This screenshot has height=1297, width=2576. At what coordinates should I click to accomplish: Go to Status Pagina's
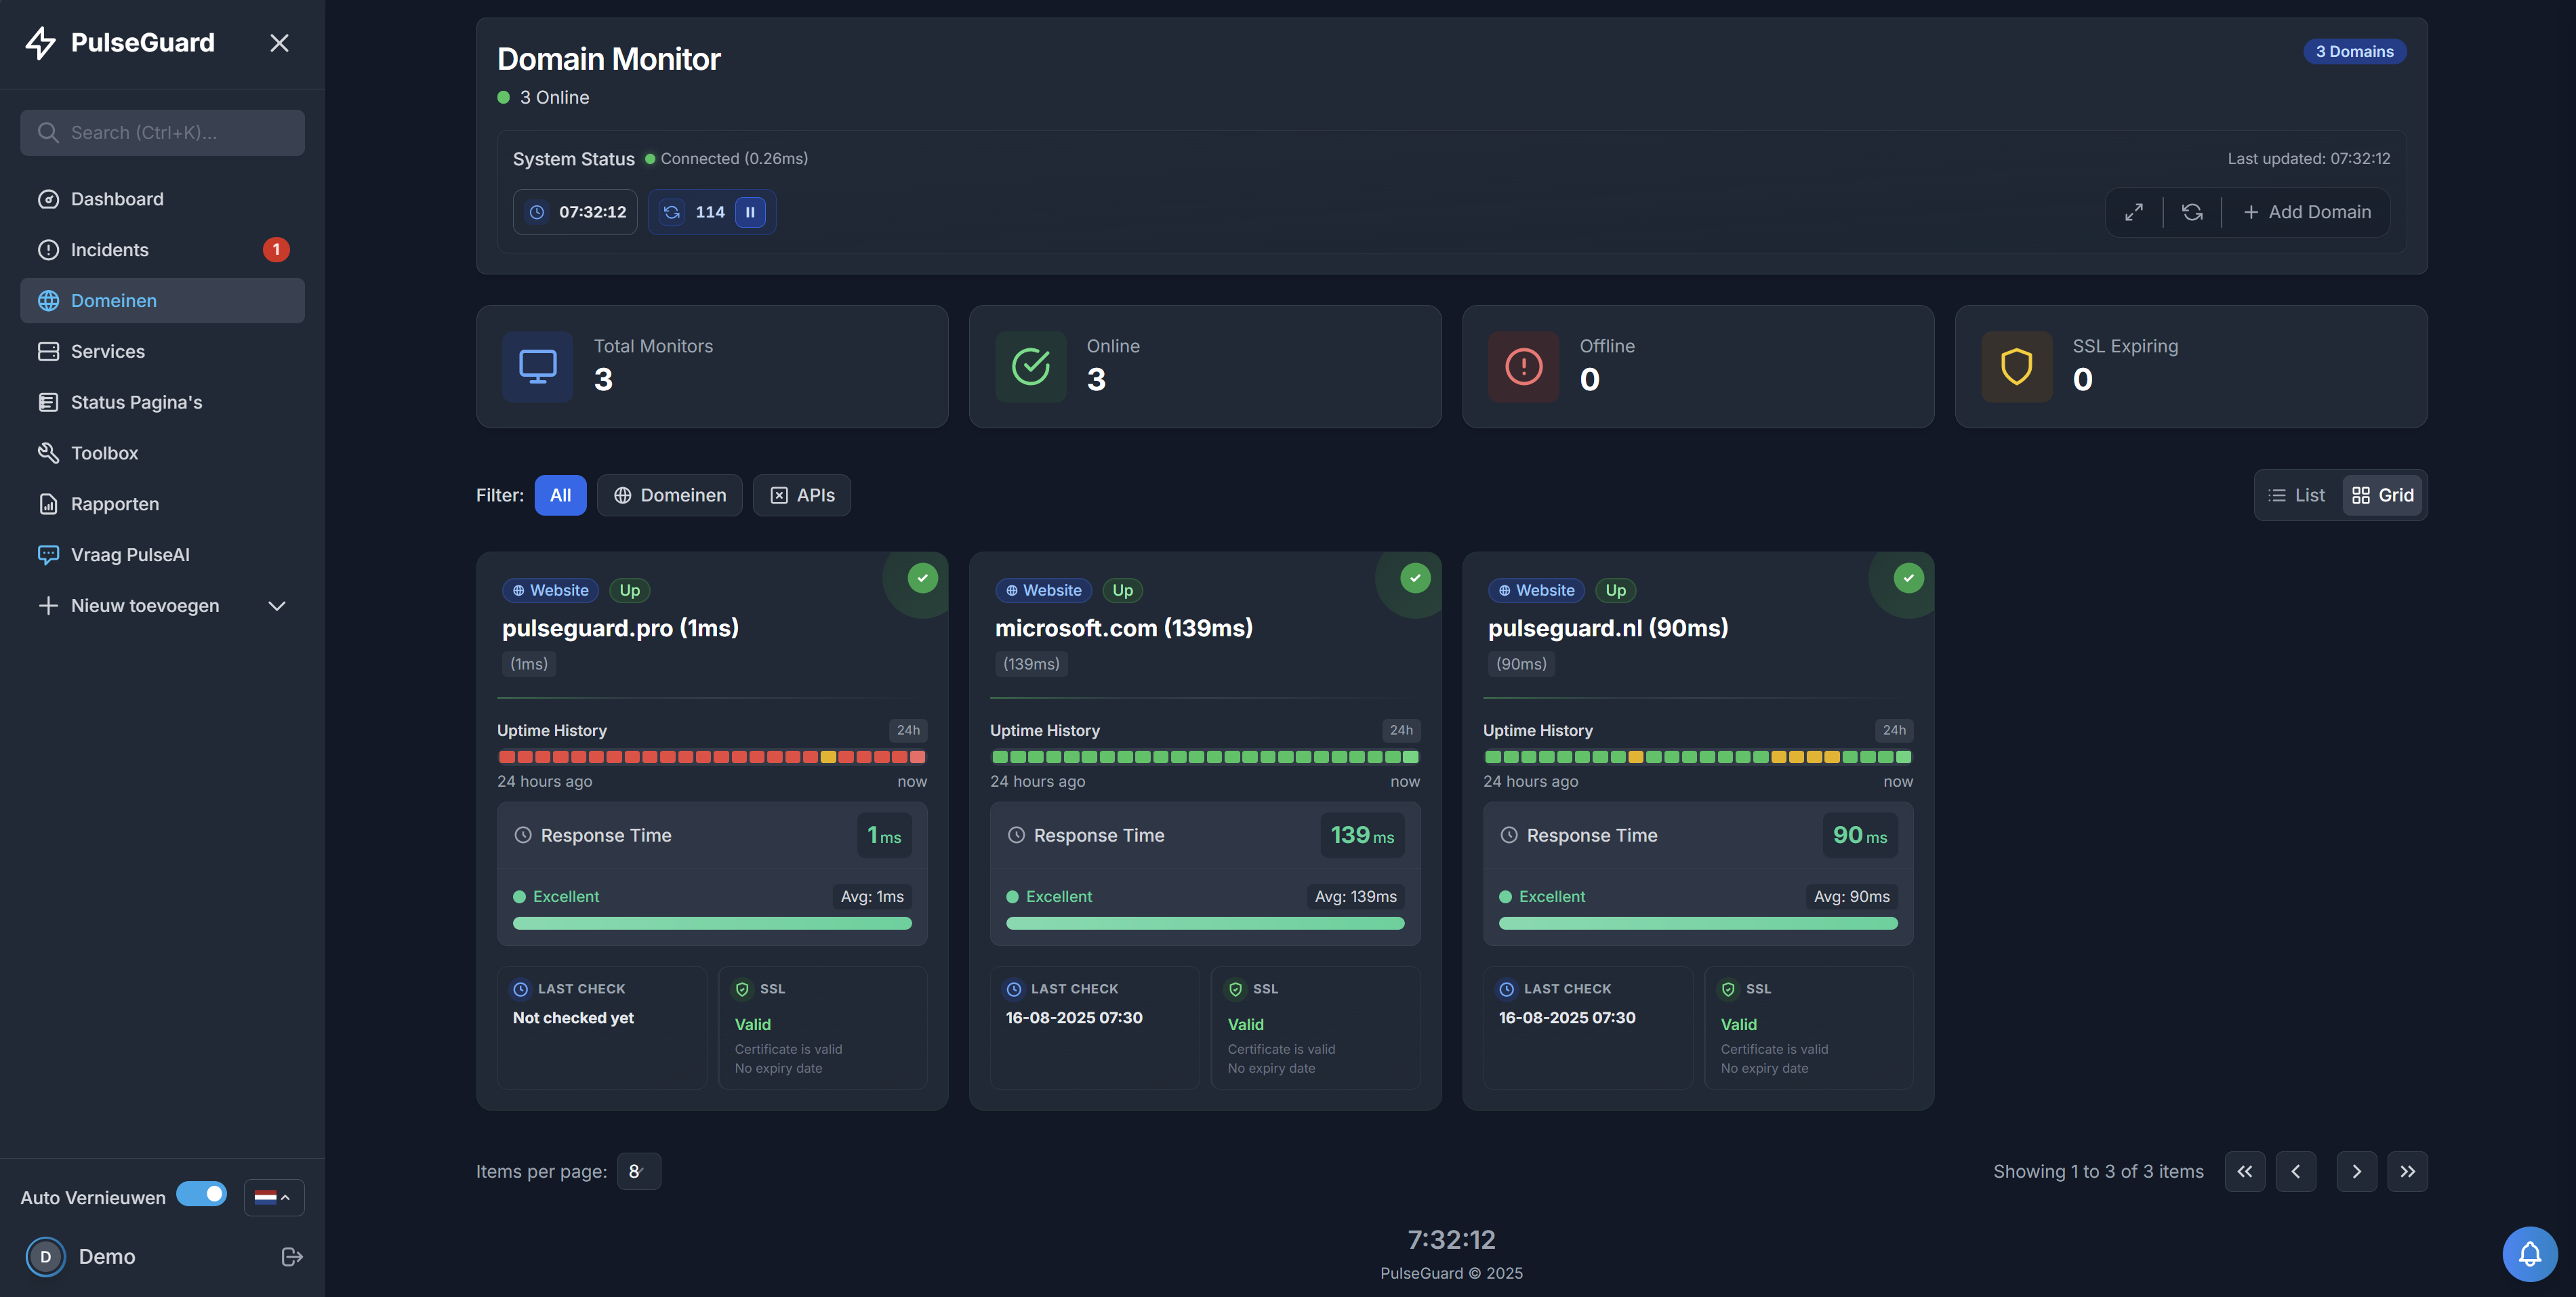(x=162, y=402)
